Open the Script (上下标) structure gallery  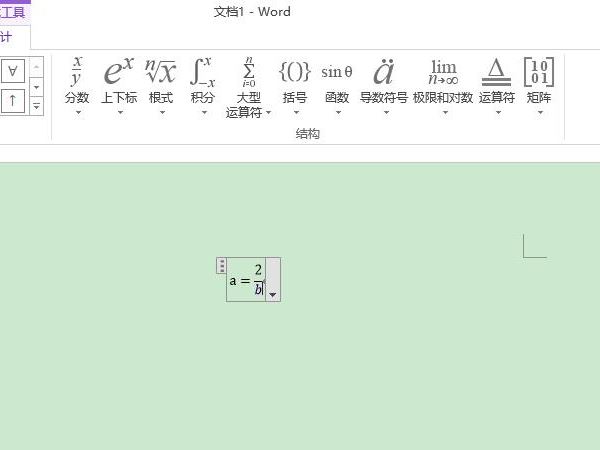119,86
